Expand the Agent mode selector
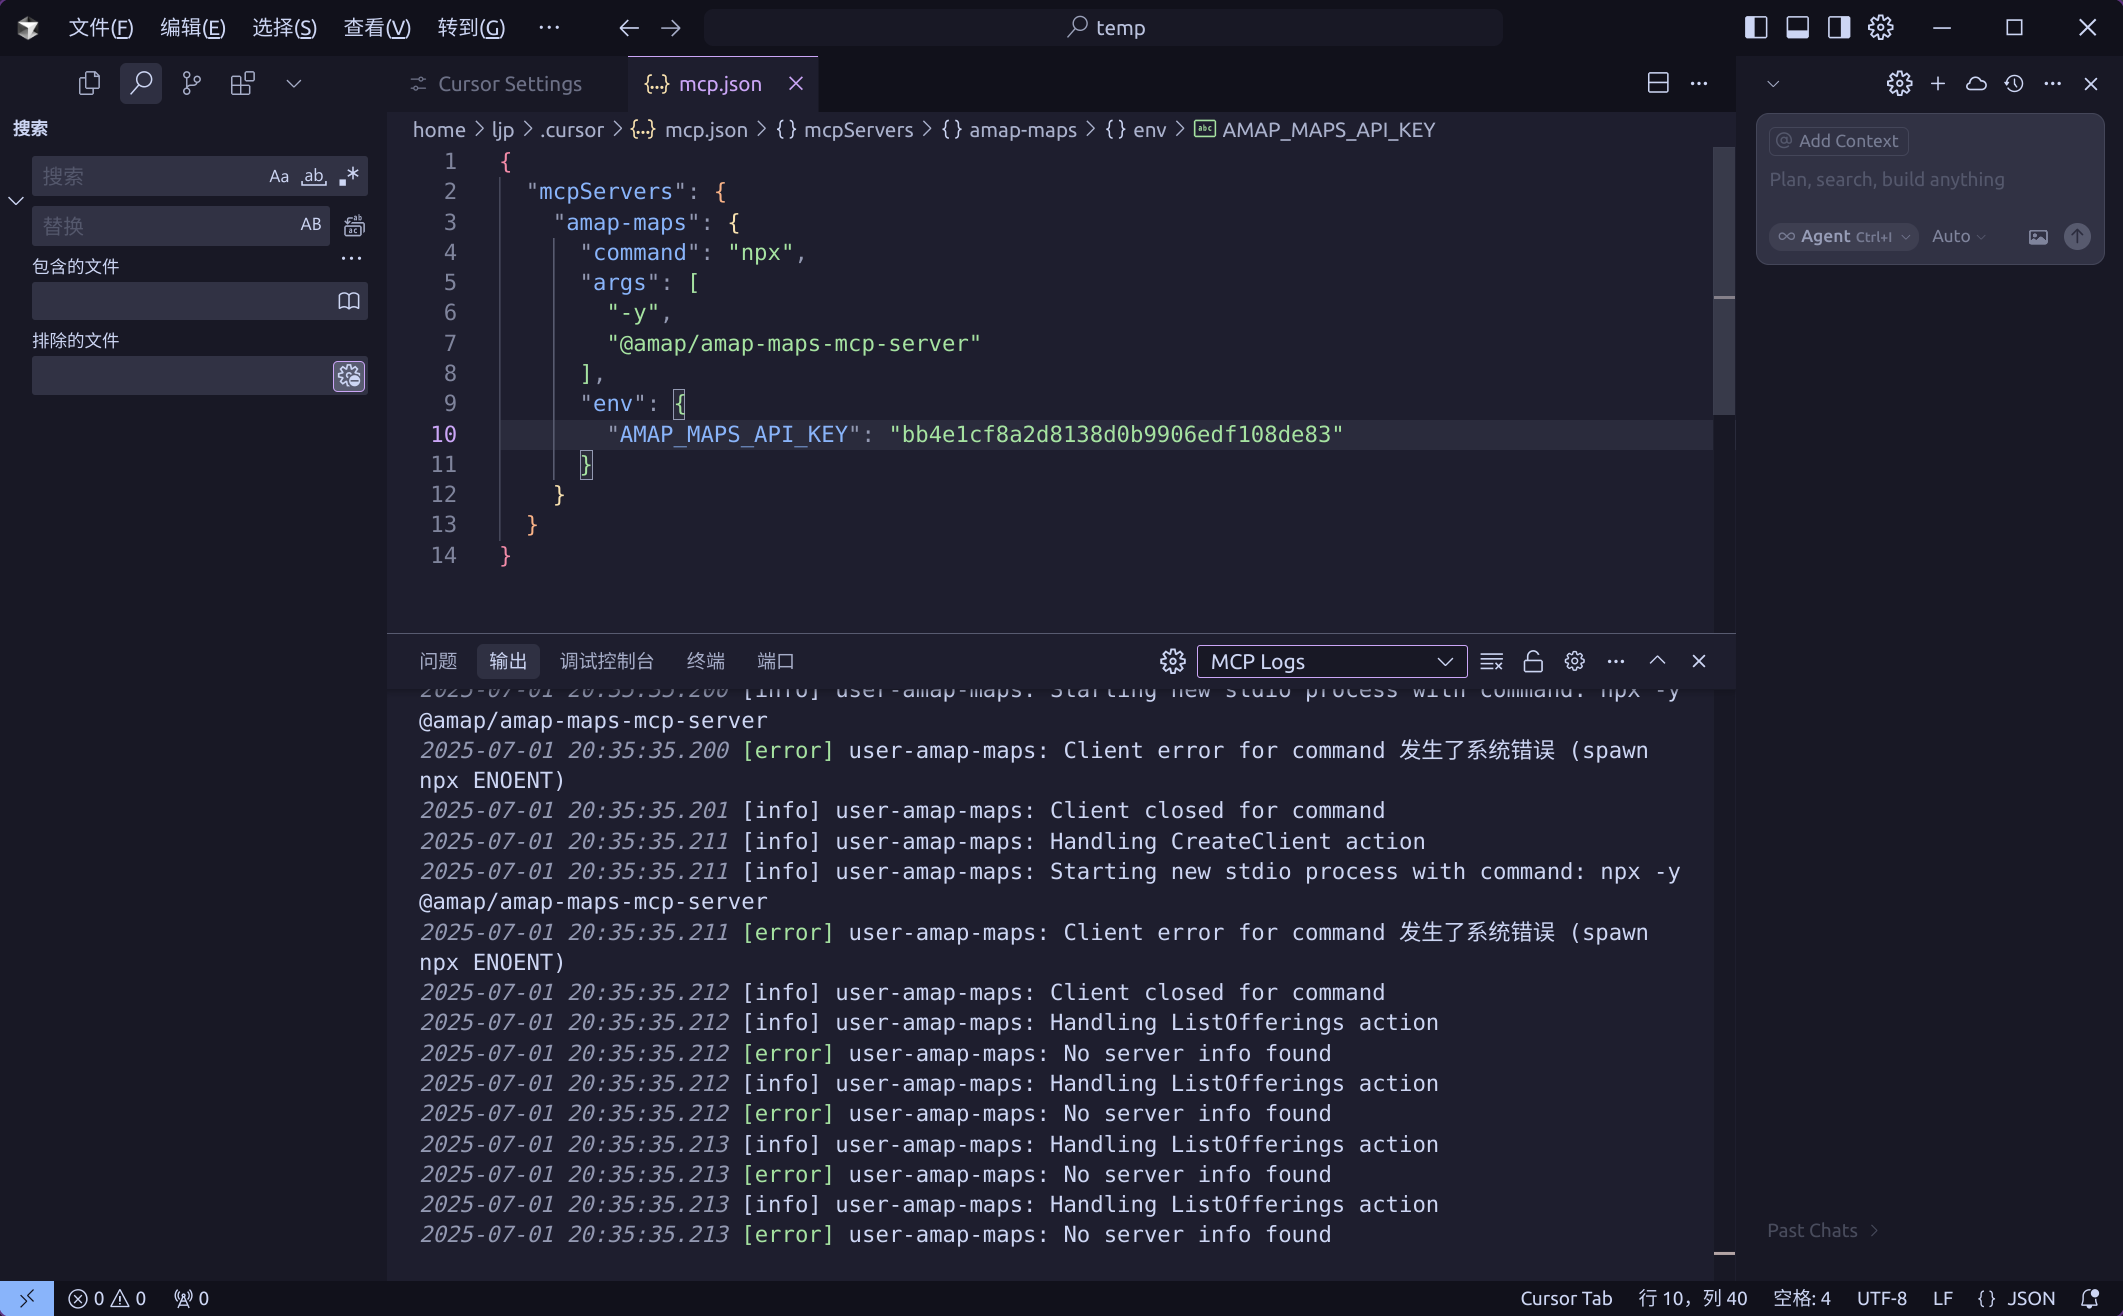 coord(1842,237)
